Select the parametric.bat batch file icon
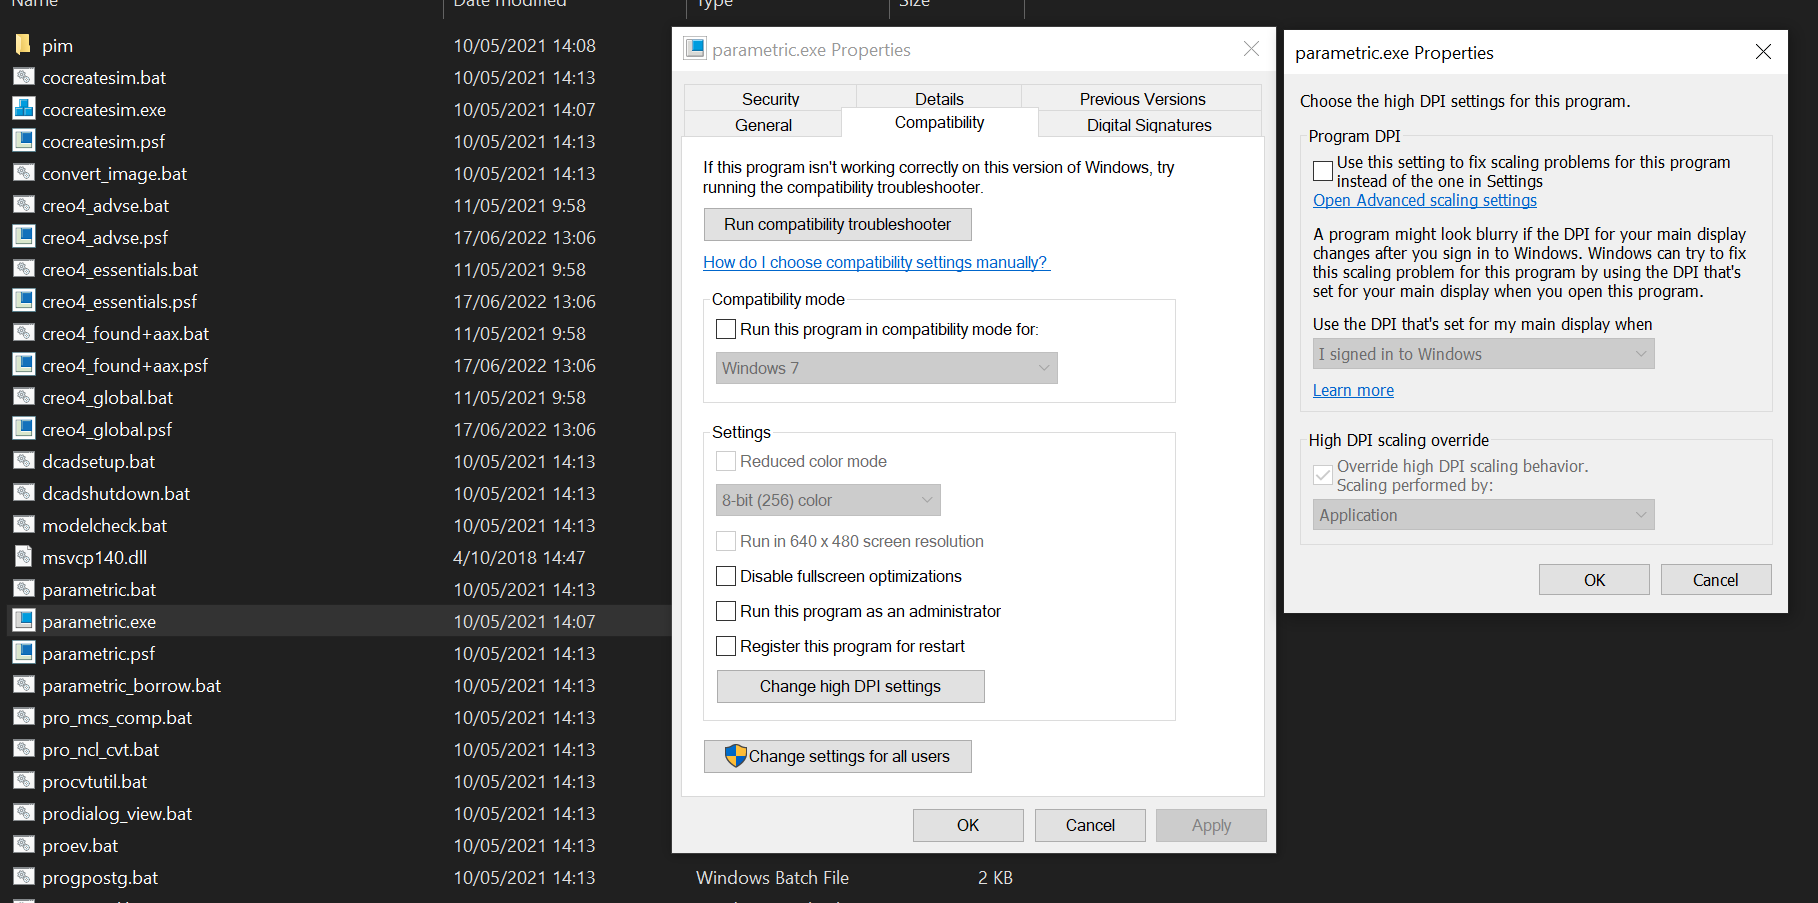Viewport: 1818px width, 903px height. 22,589
